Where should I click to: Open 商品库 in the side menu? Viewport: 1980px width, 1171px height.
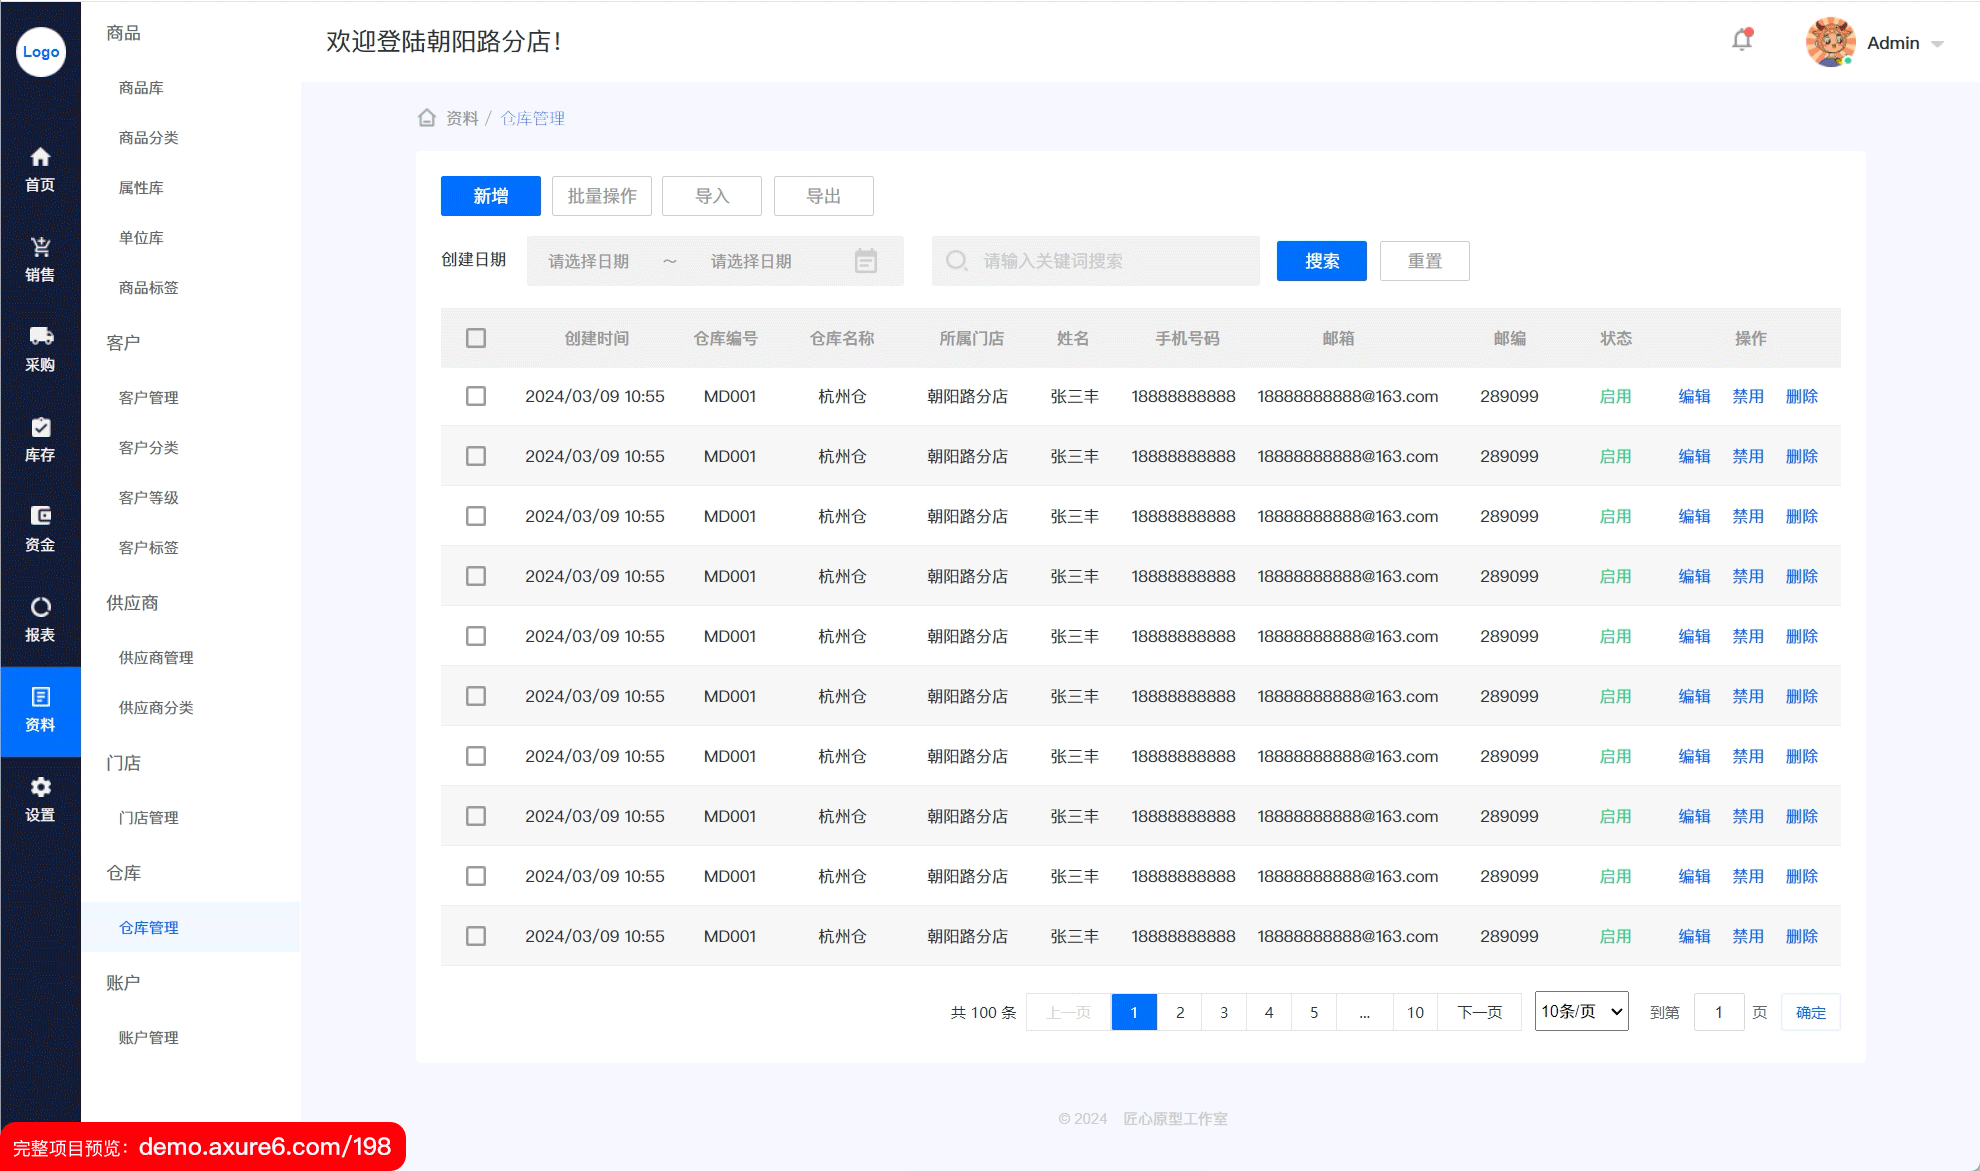pyautogui.click(x=141, y=88)
